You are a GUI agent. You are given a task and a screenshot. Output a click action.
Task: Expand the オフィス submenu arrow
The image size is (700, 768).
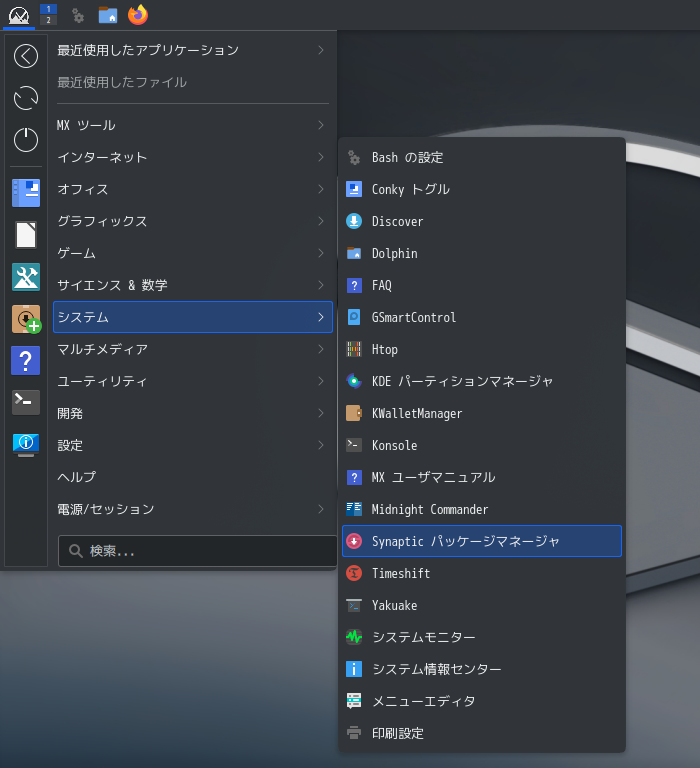pos(321,189)
